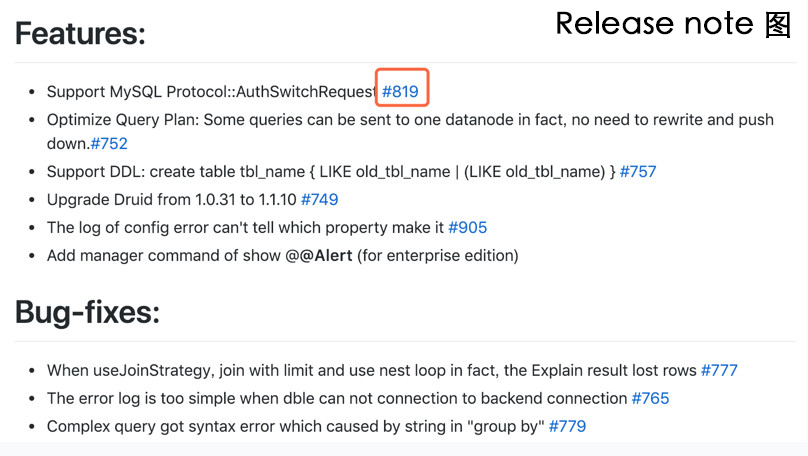Click the log of config error text
The width and height of the screenshot is (808, 456).
tap(245, 228)
